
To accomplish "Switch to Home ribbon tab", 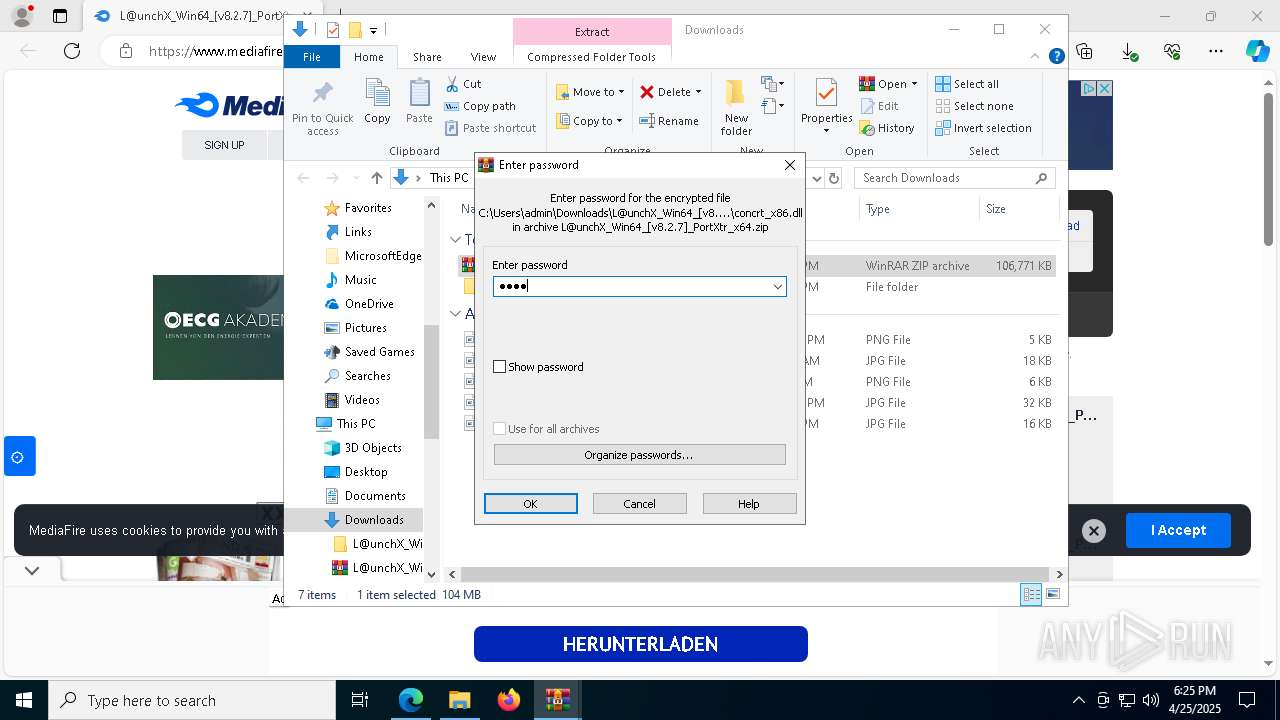I will coord(368,57).
